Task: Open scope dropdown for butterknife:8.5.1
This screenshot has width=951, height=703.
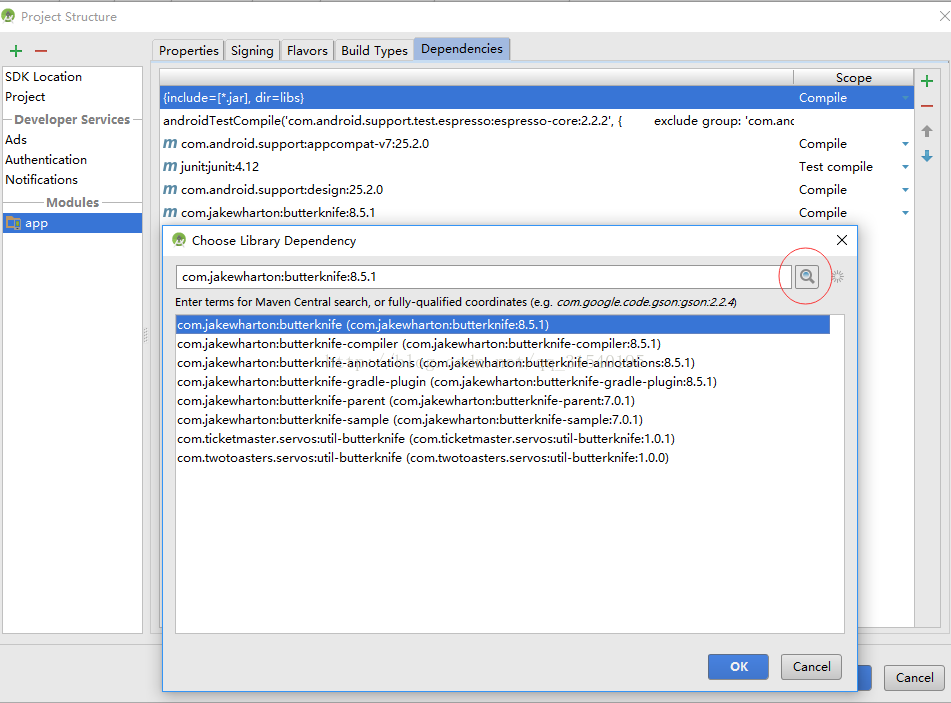Action: (906, 214)
